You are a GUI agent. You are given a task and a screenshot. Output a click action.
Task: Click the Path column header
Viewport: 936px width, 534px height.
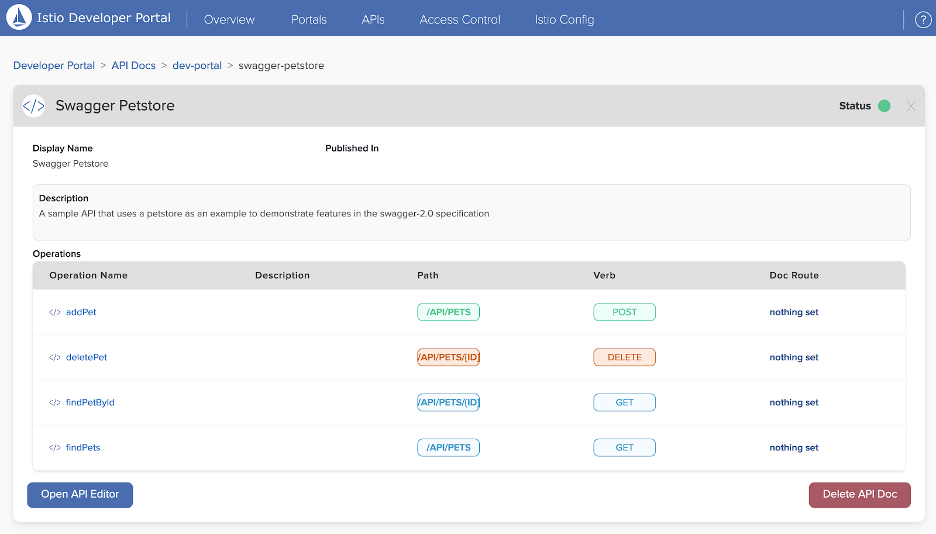[427, 275]
